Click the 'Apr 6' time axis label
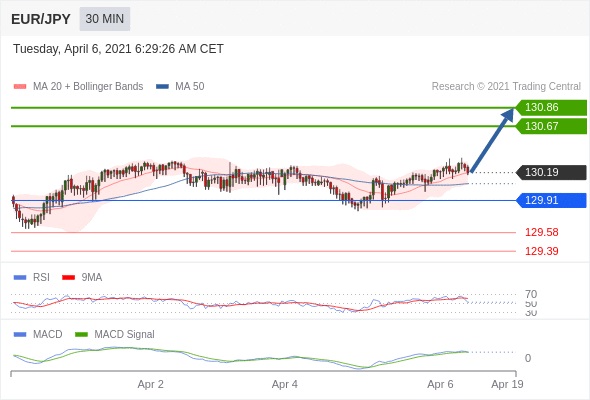 (x=440, y=384)
